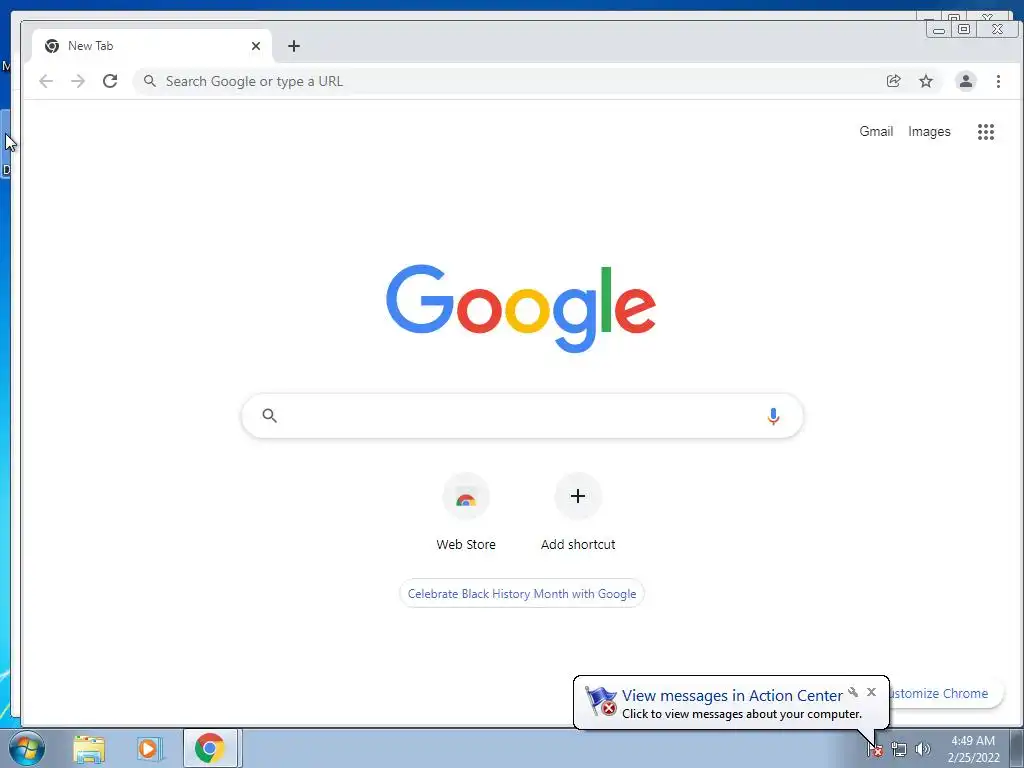The height and width of the screenshot is (768, 1024).
Task: Show the taskbar clock and date
Action: click(x=973, y=749)
